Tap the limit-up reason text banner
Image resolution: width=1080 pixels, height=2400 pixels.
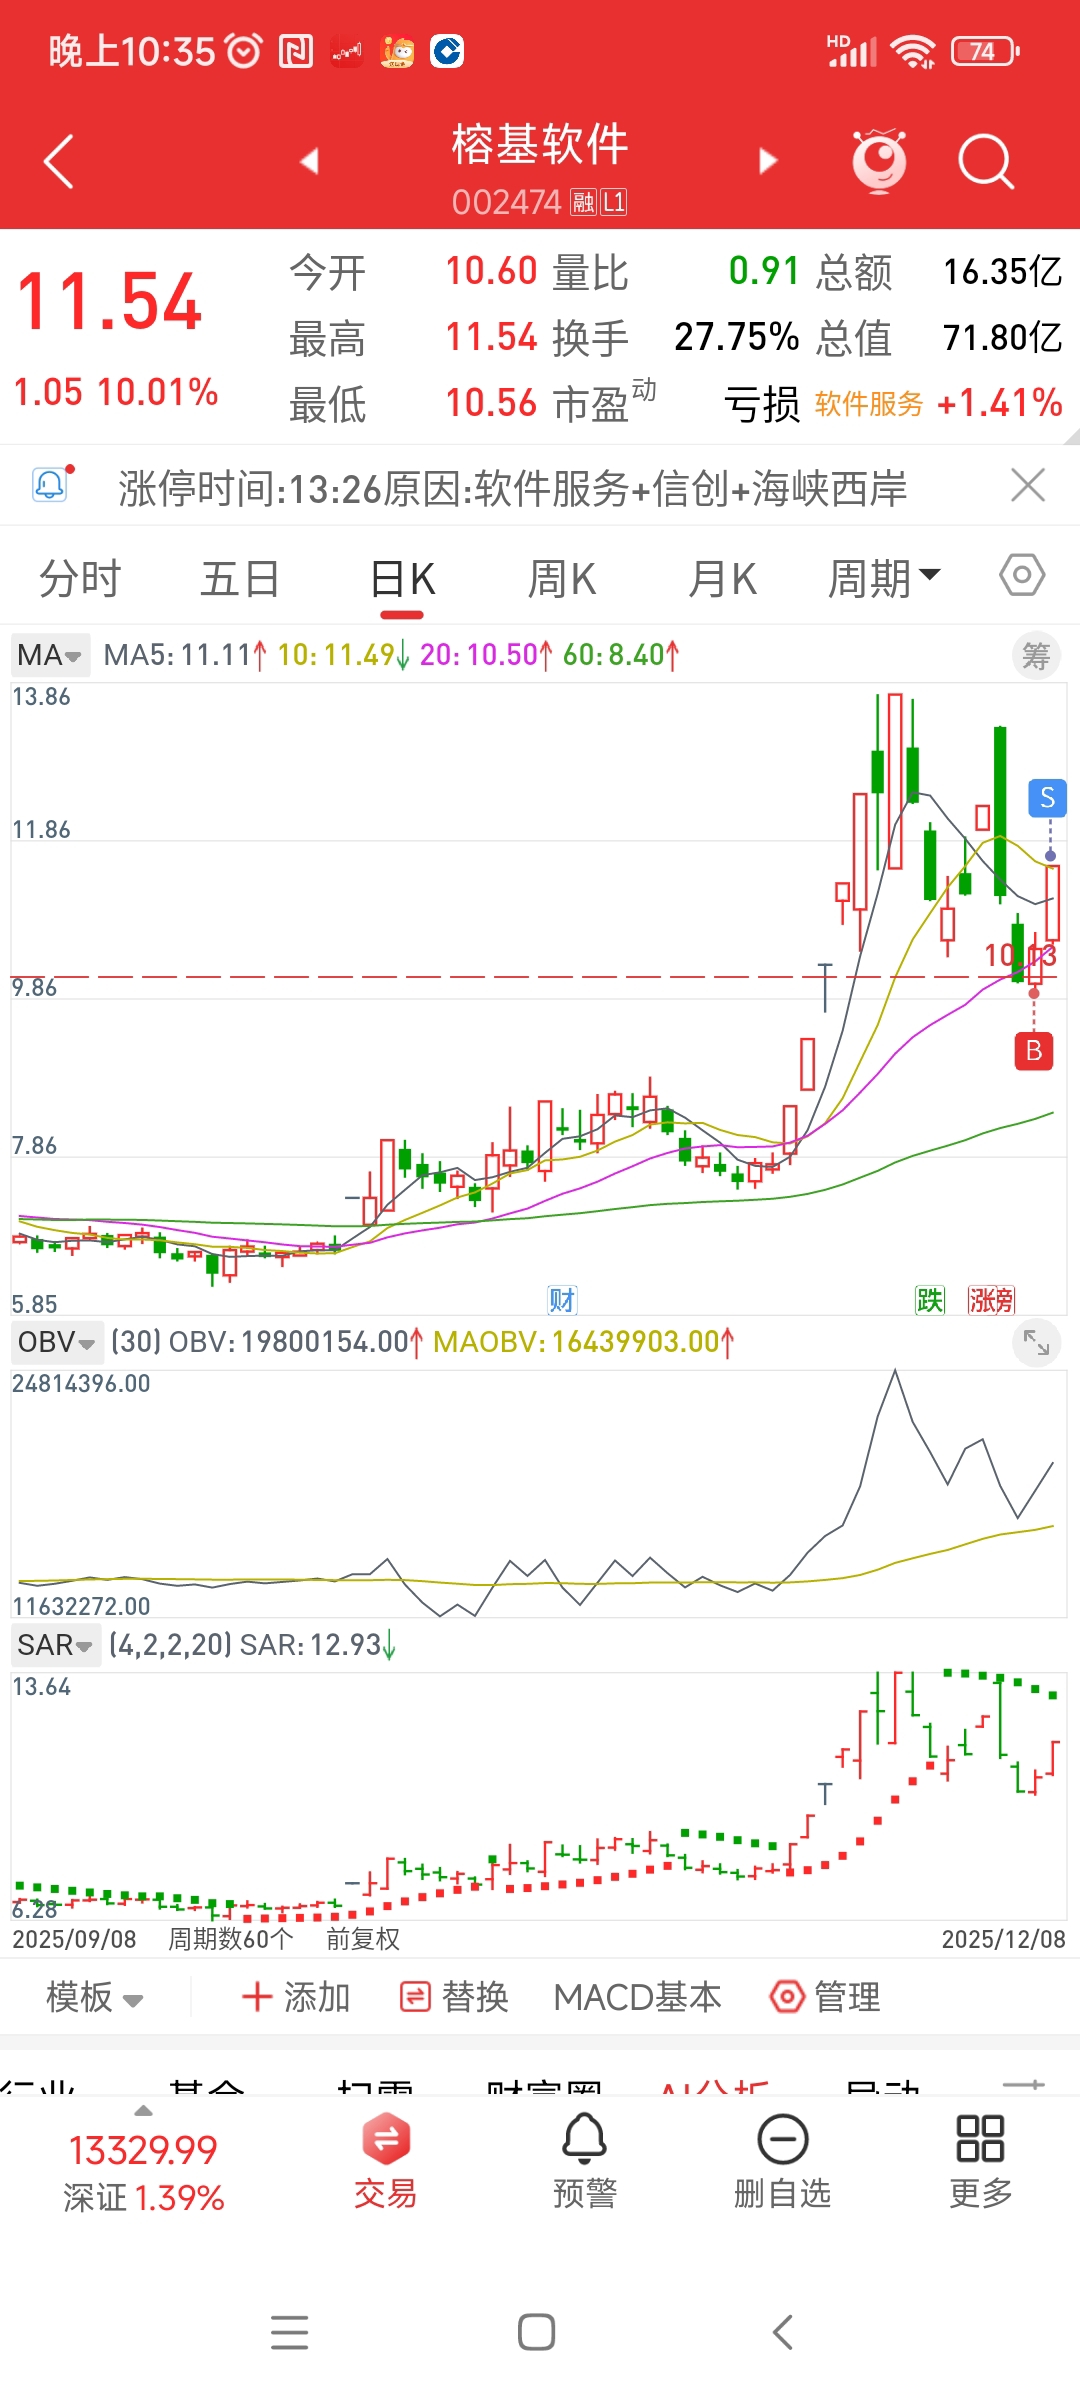click(513, 488)
